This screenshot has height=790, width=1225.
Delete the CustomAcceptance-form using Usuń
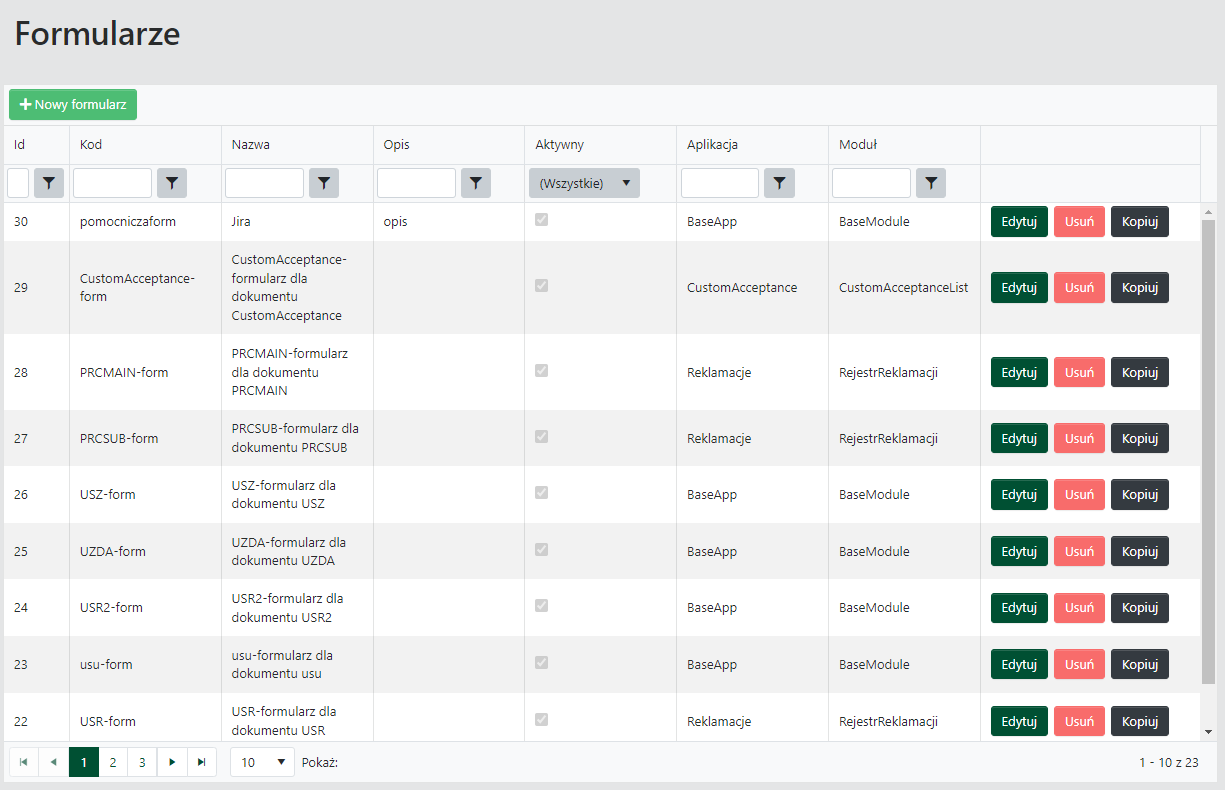pos(1079,287)
